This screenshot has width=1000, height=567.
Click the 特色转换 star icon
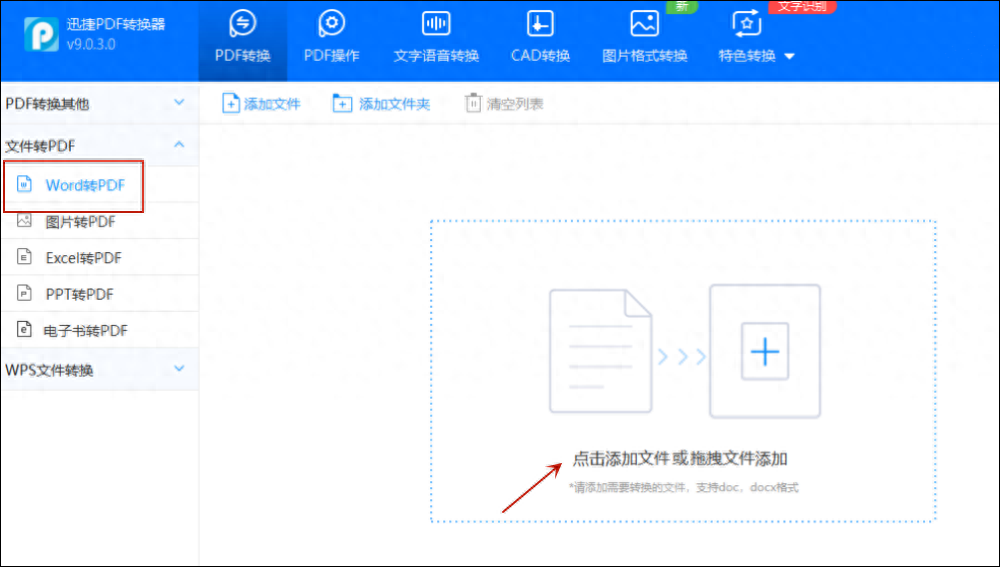pyautogui.click(x=747, y=24)
